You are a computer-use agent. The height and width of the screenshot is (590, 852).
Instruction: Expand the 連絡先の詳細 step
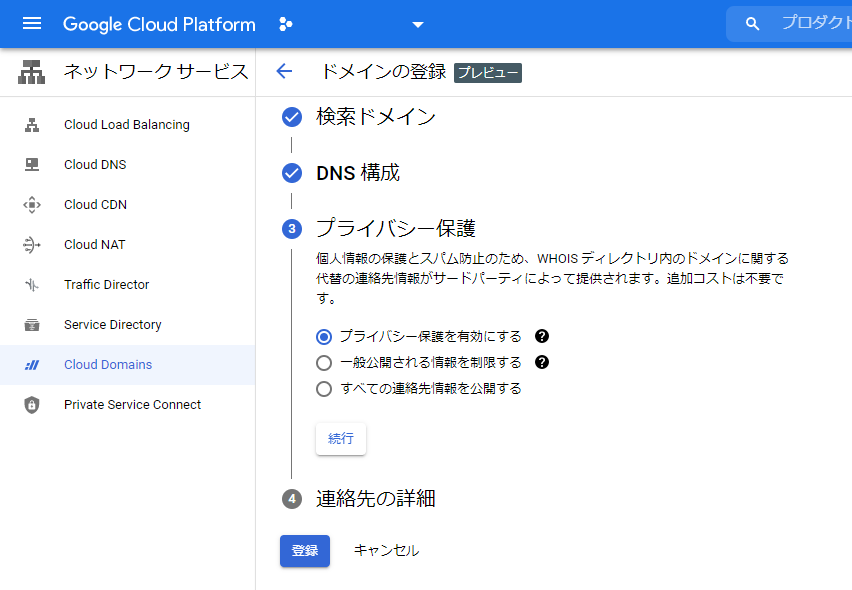tap(376, 499)
